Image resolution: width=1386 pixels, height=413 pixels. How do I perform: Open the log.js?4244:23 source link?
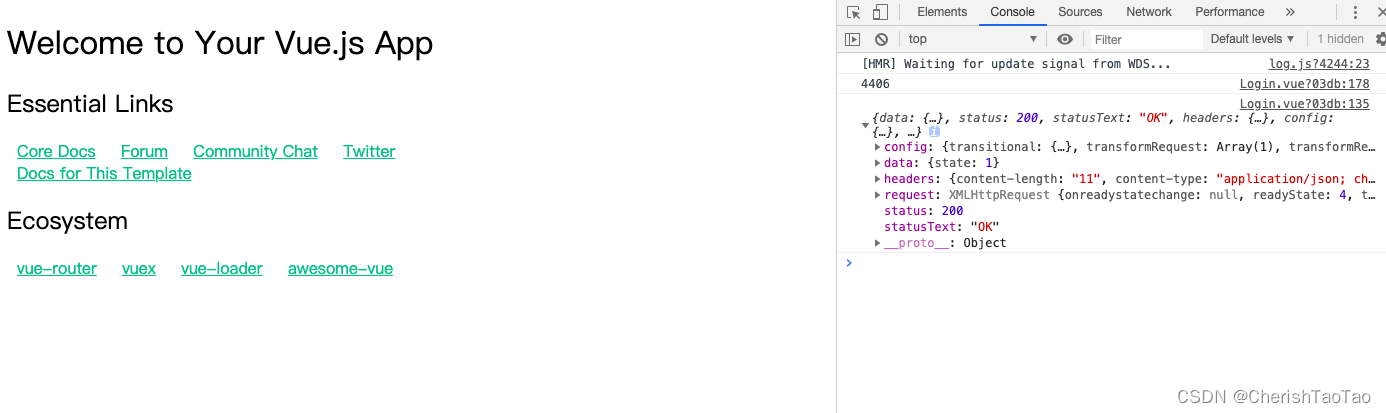(1319, 64)
